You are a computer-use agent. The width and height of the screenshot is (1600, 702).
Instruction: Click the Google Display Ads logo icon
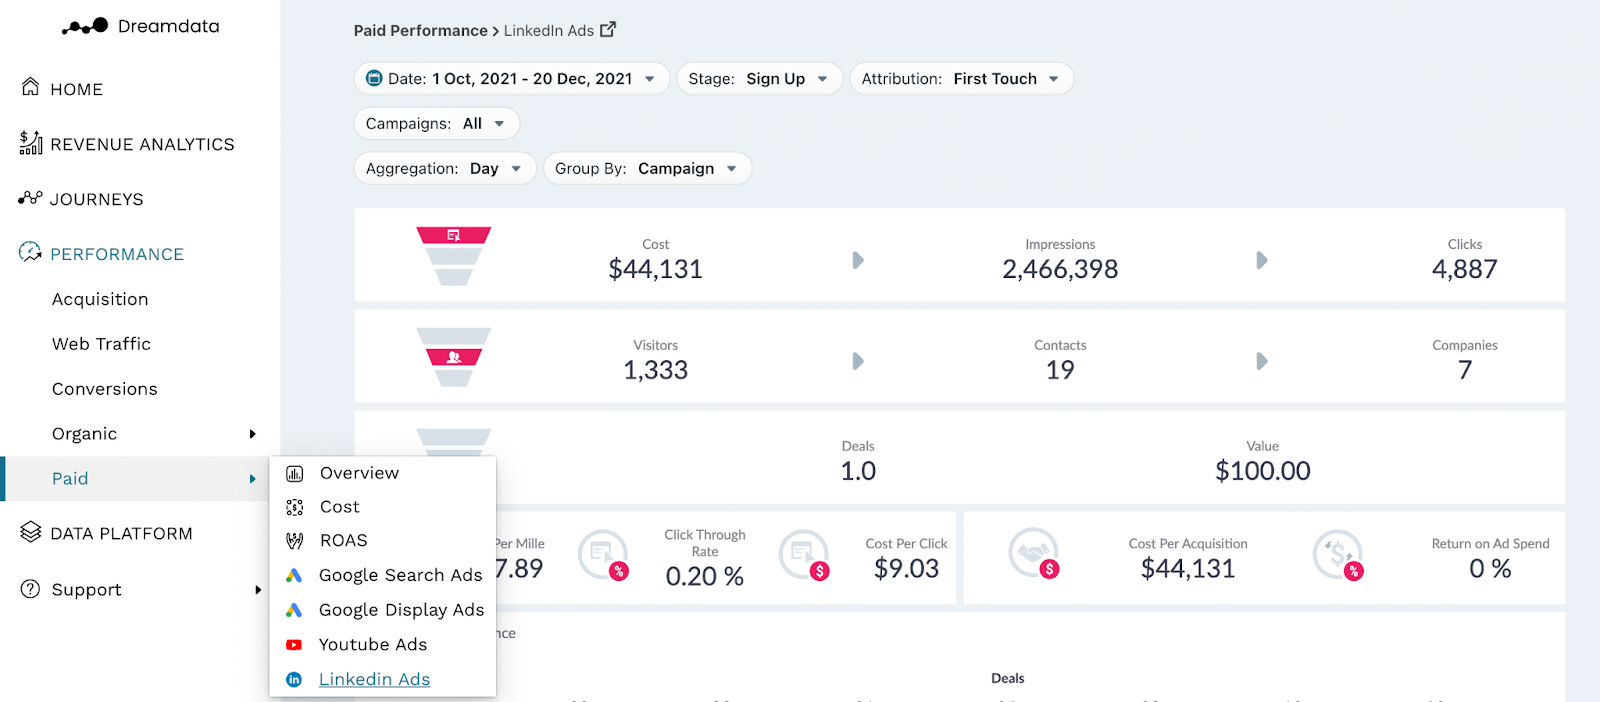coord(294,610)
